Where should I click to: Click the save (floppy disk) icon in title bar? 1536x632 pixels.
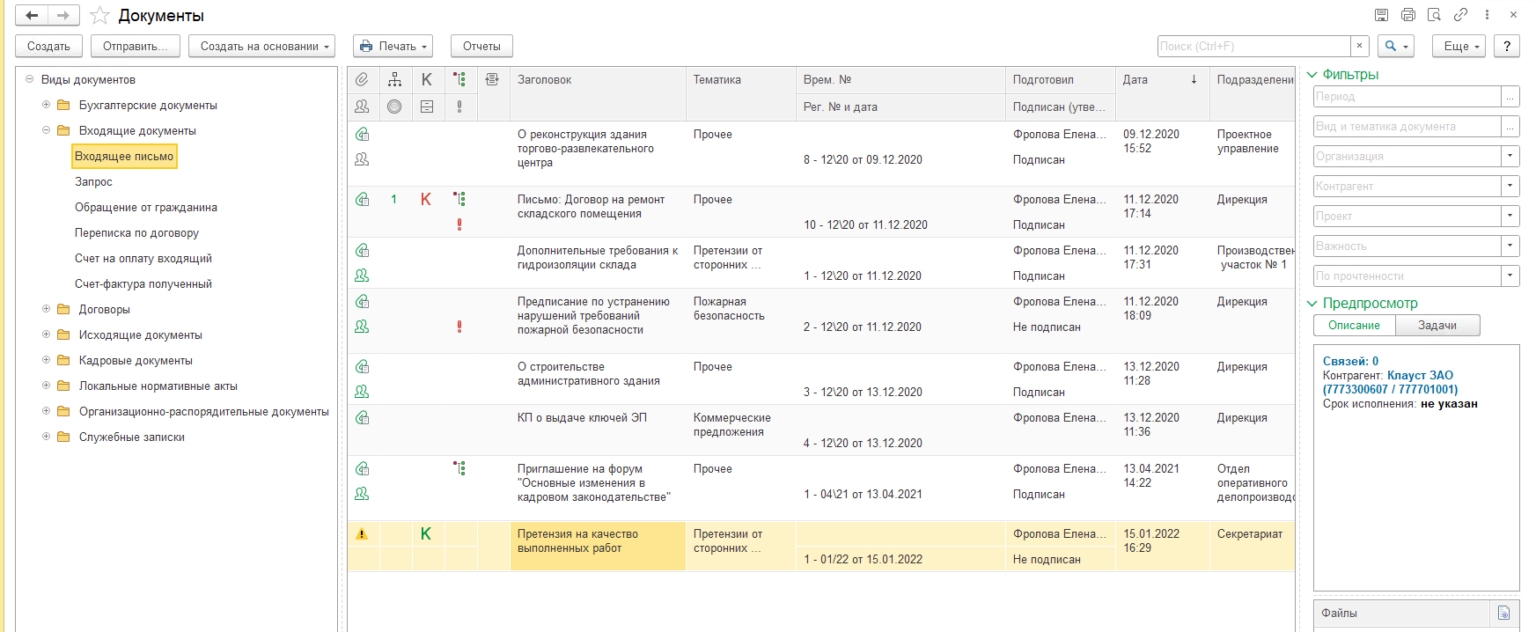coord(1381,15)
